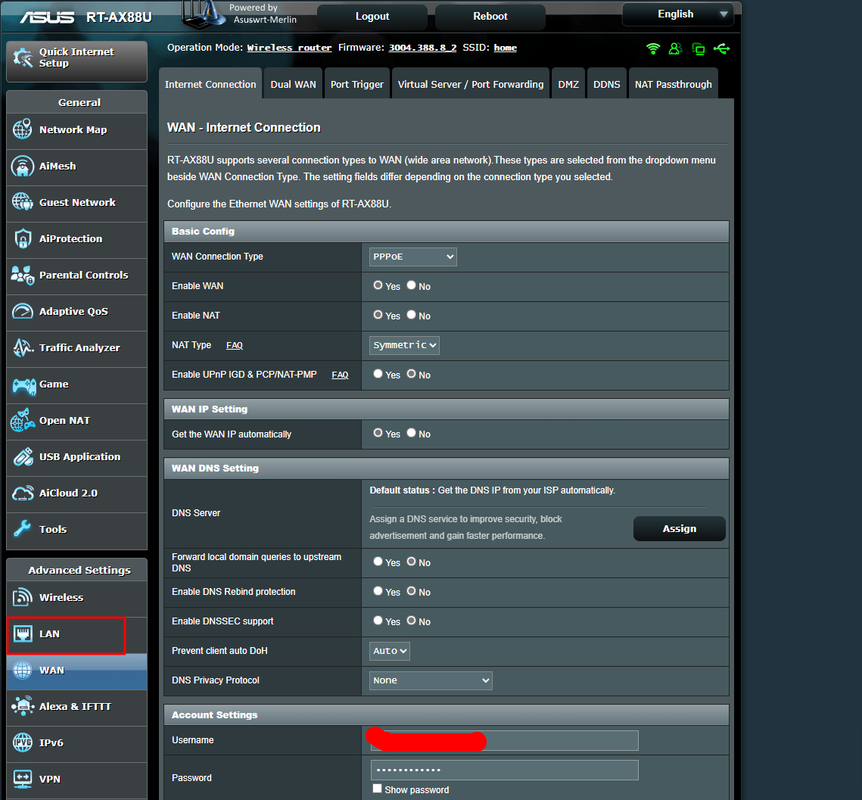Set Enable DNSSEC support to No
862x800 pixels.
point(411,621)
